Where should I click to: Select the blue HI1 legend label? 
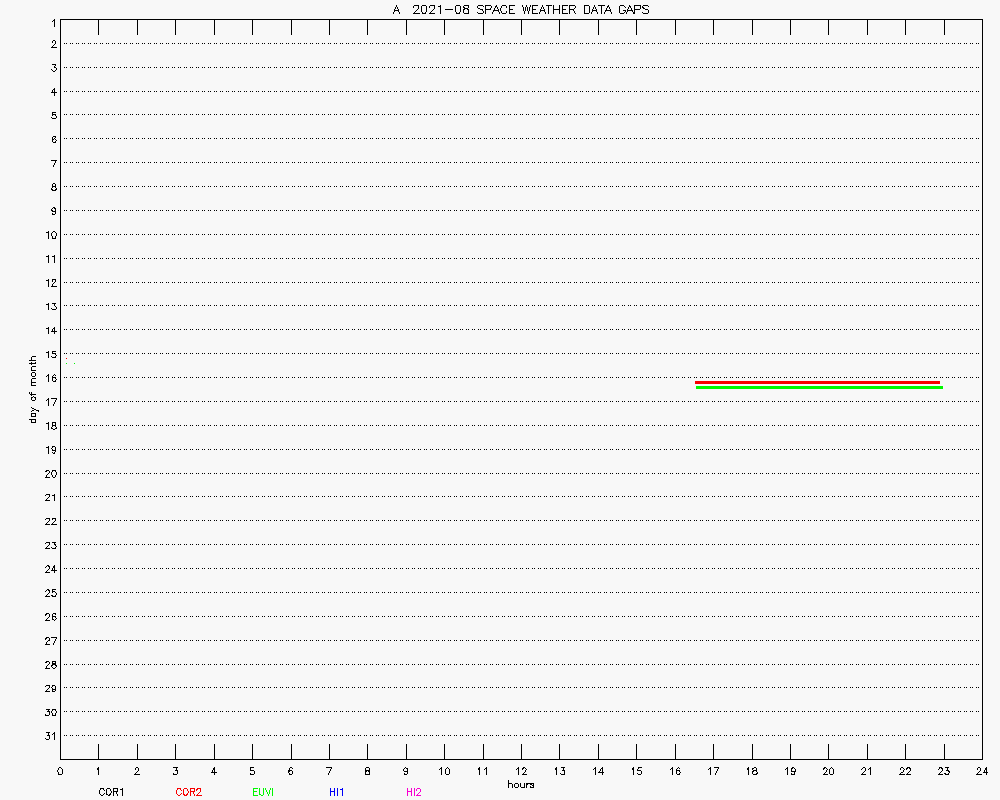click(x=336, y=792)
